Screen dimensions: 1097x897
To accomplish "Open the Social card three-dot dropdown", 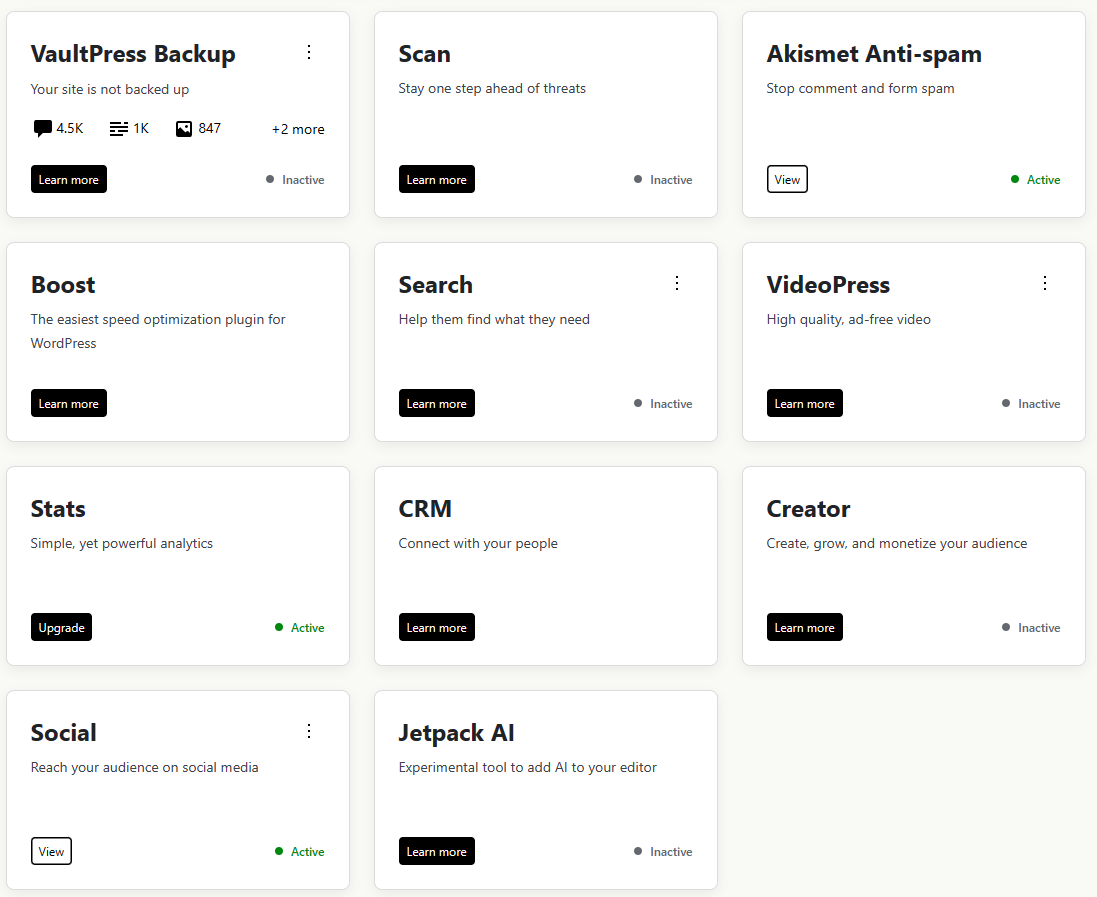I will tap(309, 731).
